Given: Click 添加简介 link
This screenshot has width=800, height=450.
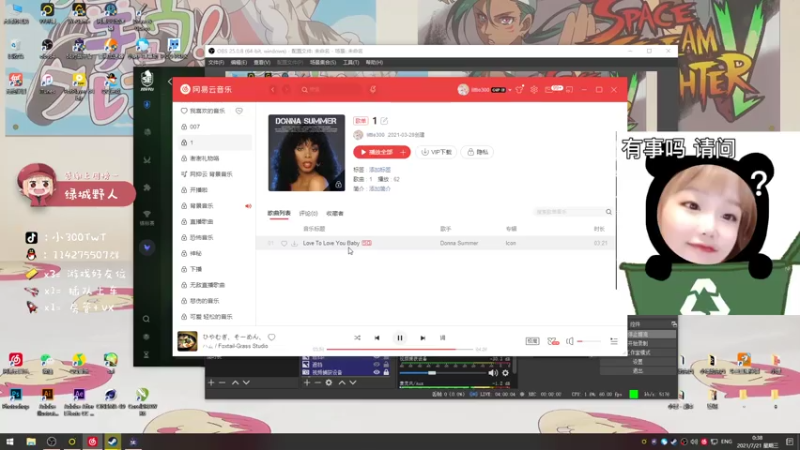Looking at the screenshot, I should coord(380,189).
